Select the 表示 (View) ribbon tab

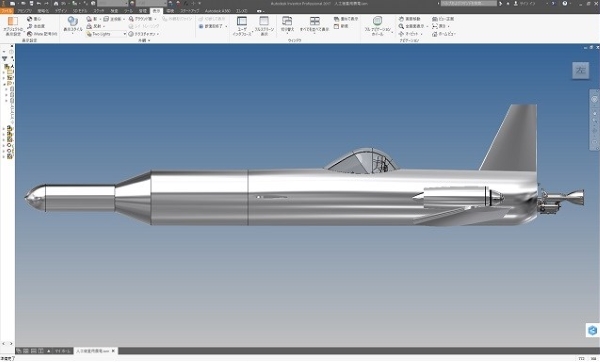coord(156,11)
